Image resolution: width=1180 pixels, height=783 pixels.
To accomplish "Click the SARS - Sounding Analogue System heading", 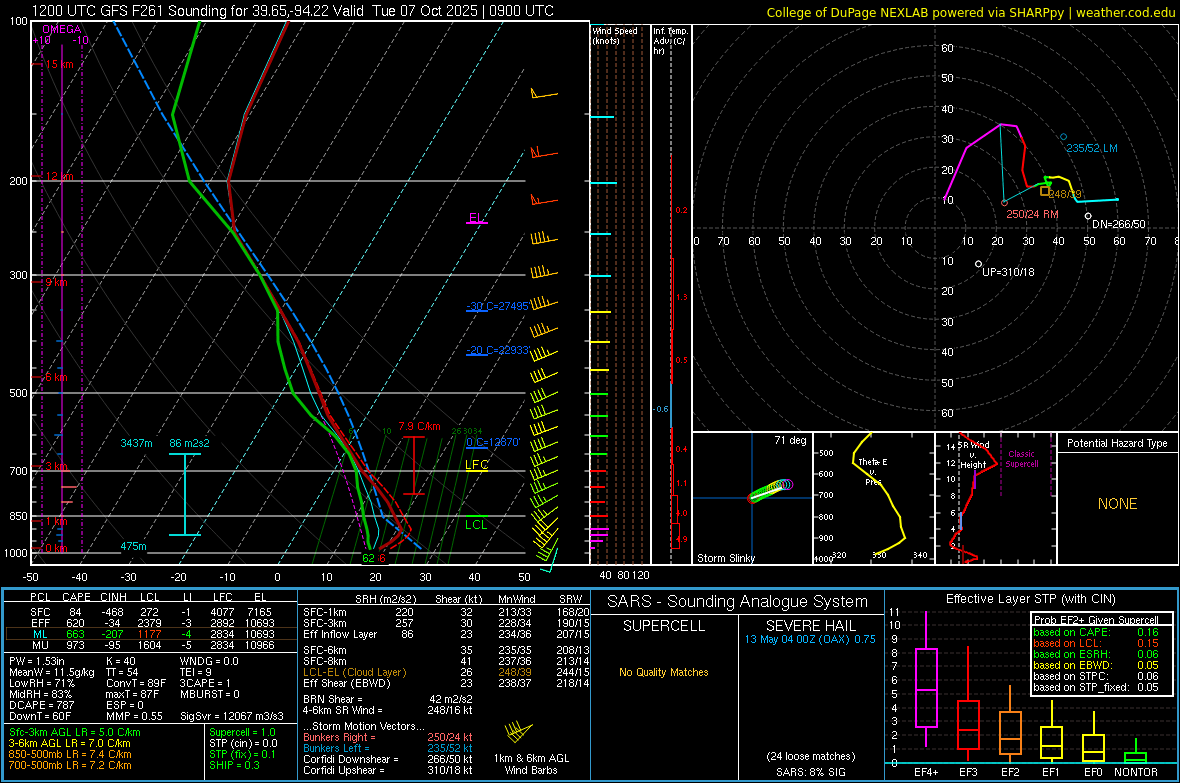I will (x=737, y=602).
